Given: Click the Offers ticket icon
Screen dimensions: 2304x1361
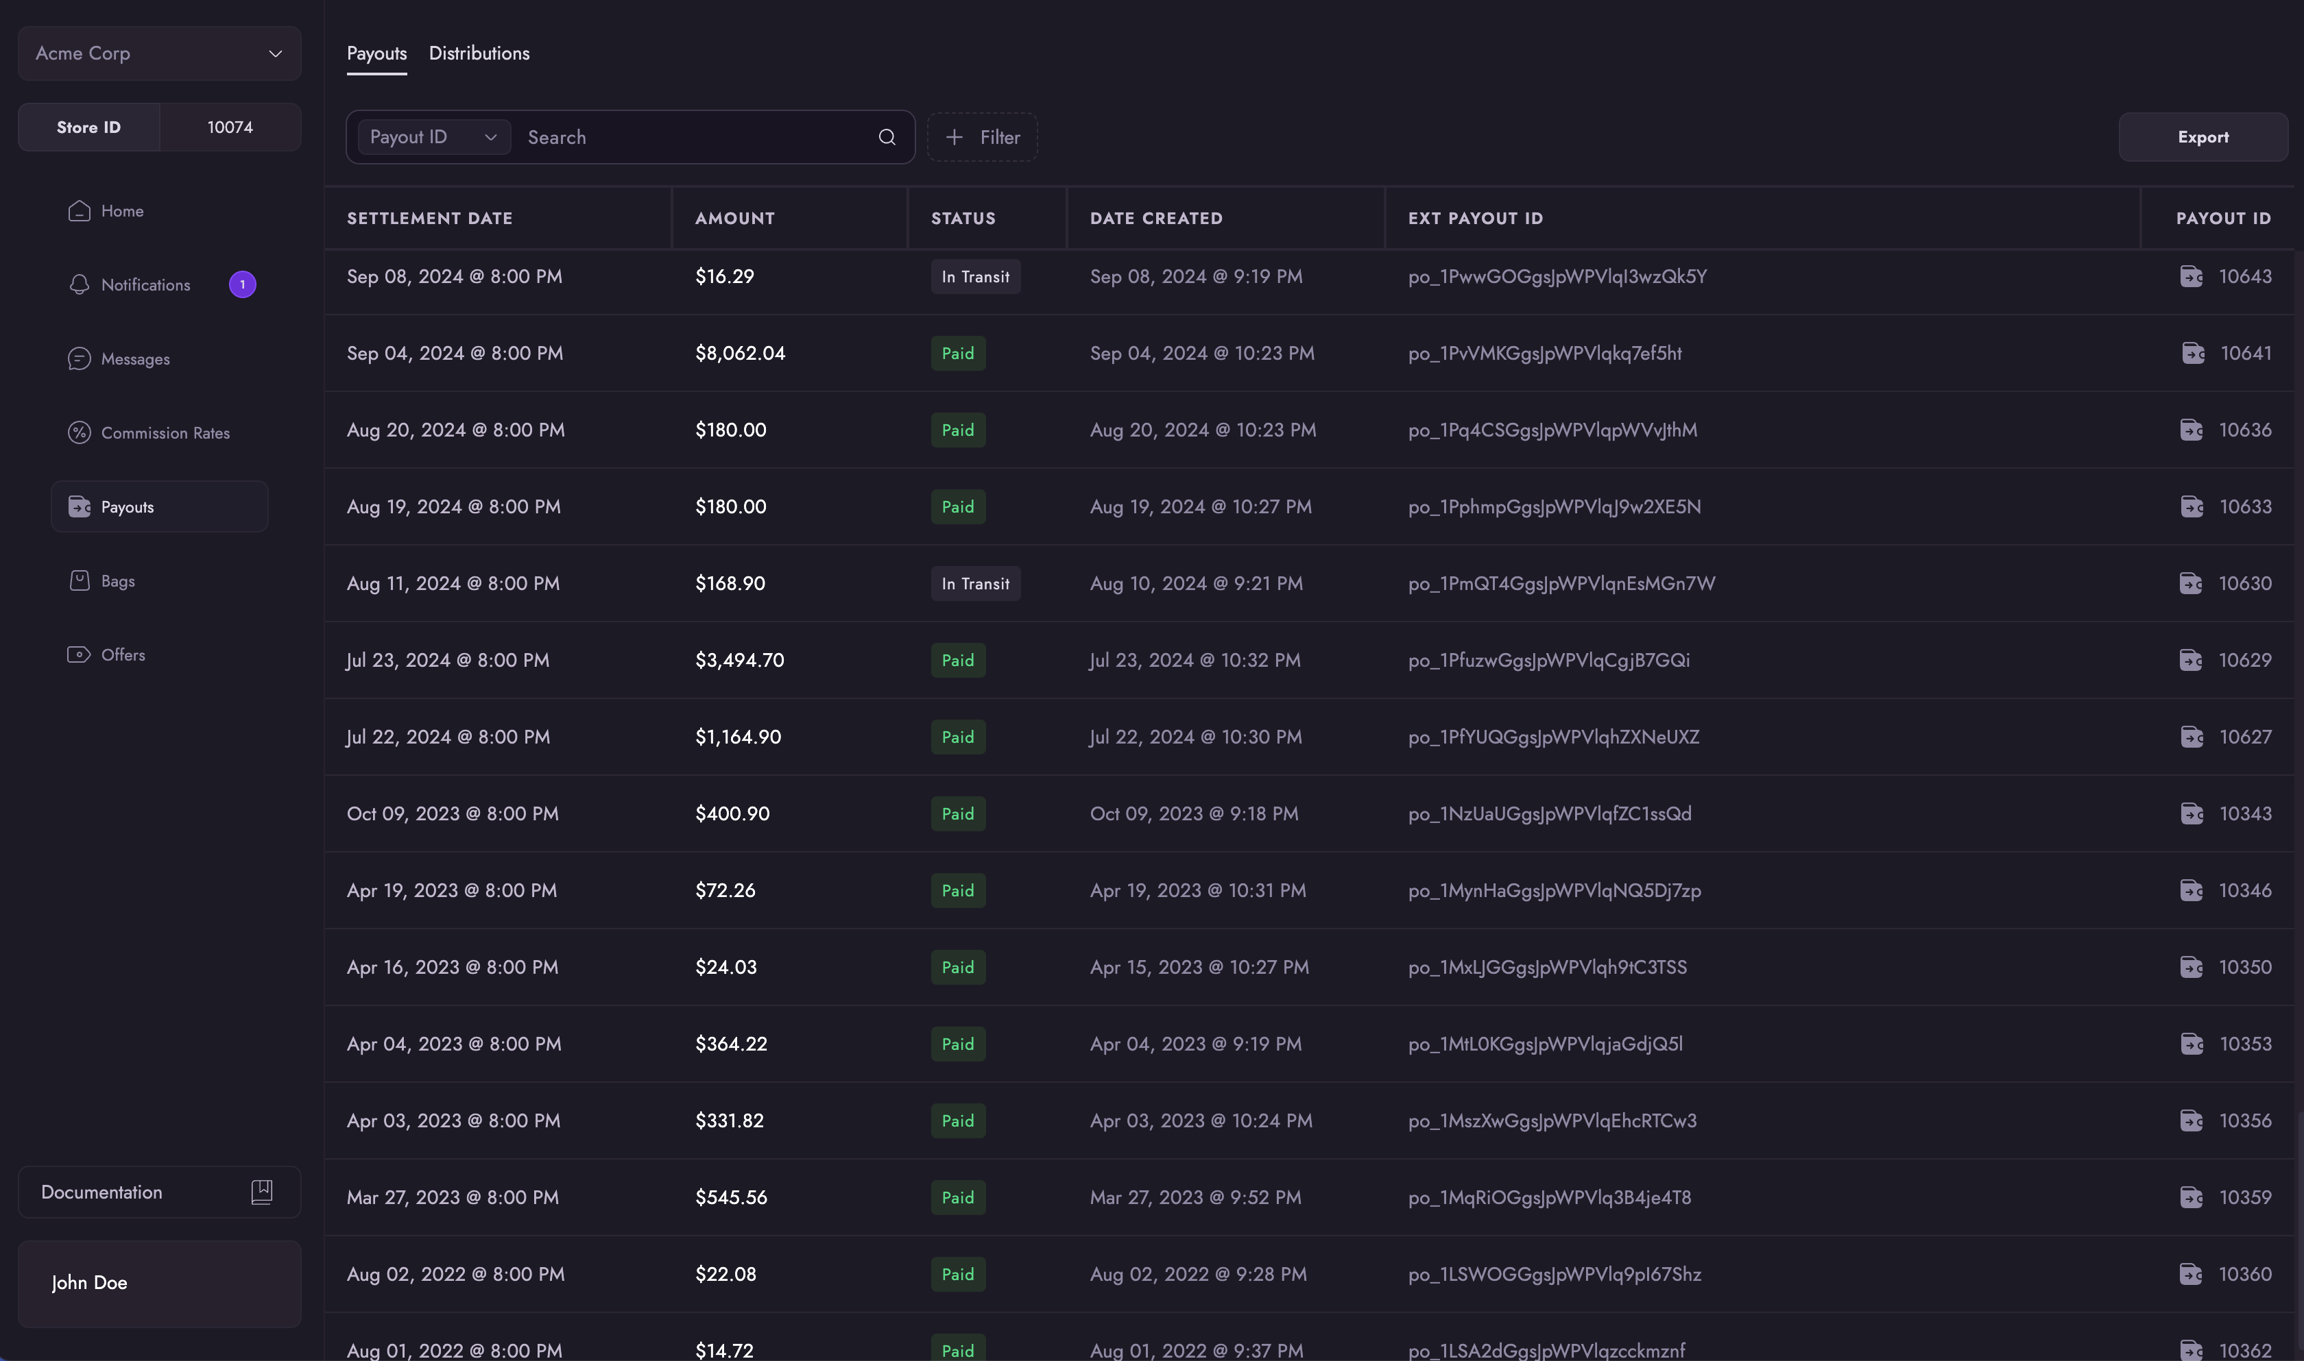Looking at the screenshot, I should click(x=79, y=655).
